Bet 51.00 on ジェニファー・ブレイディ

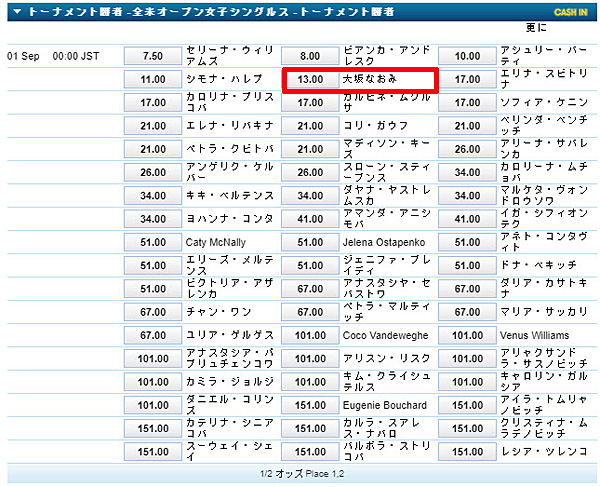(x=310, y=265)
